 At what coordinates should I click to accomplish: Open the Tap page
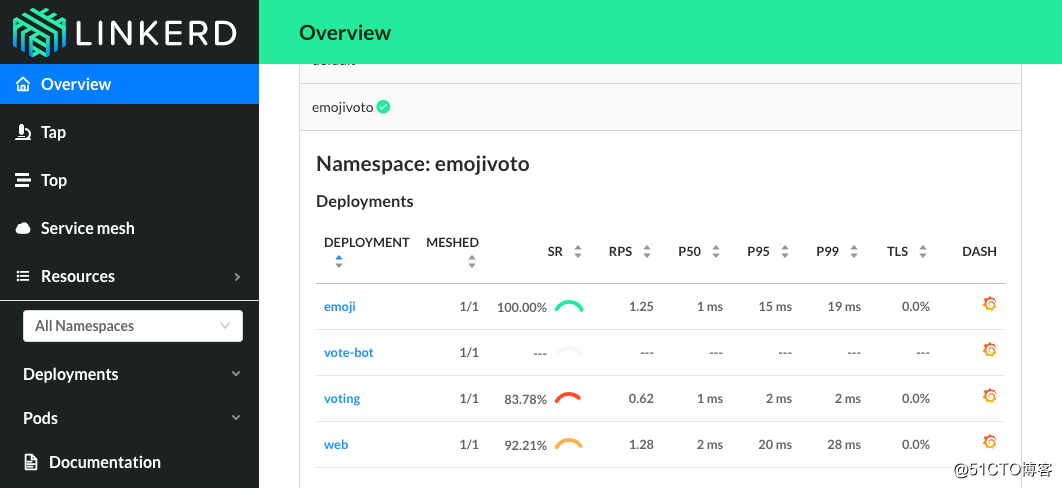tap(129, 132)
